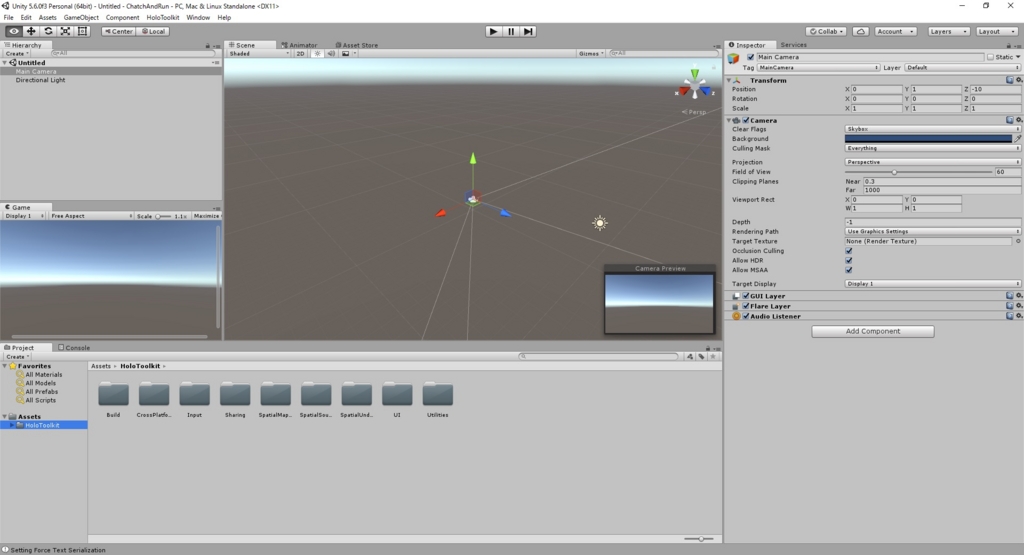Open the Utilities folder
The height and width of the screenshot is (555, 1024).
coord(438,400)
